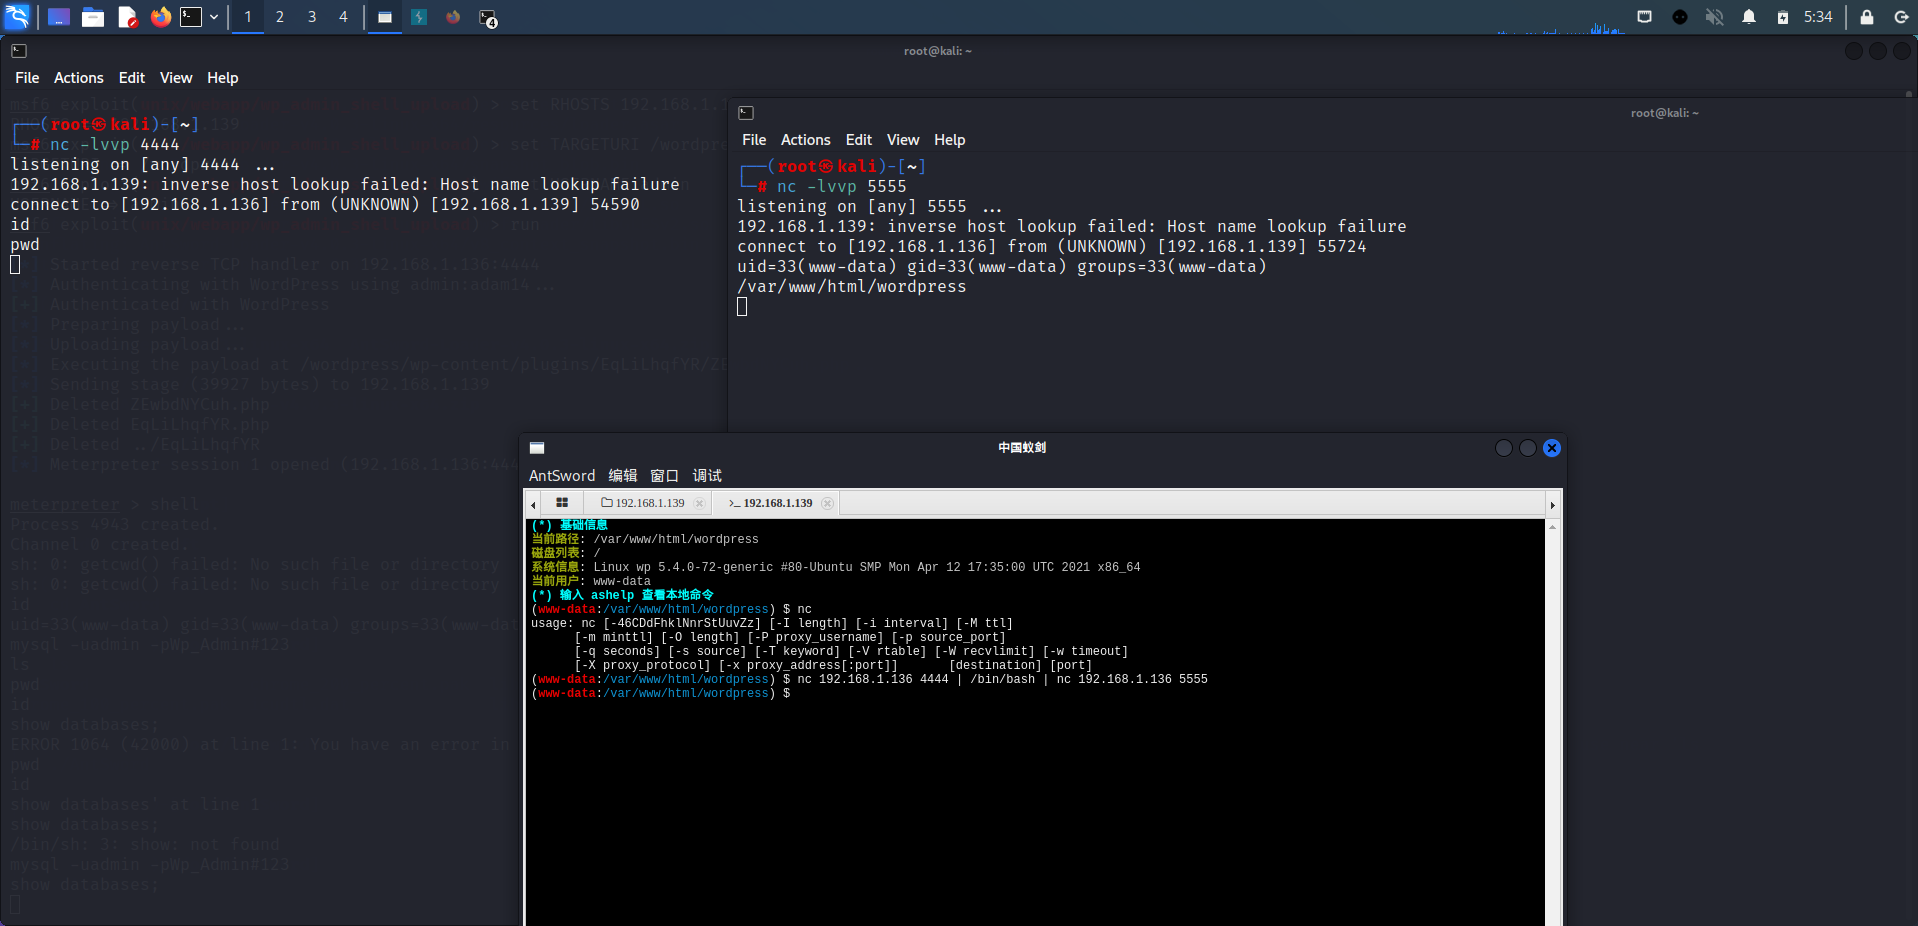The width and height of the screenshot is (1918, 926).
Task: Click the 'nc -lvvp 4444' command text
Action: click(115, 145)
